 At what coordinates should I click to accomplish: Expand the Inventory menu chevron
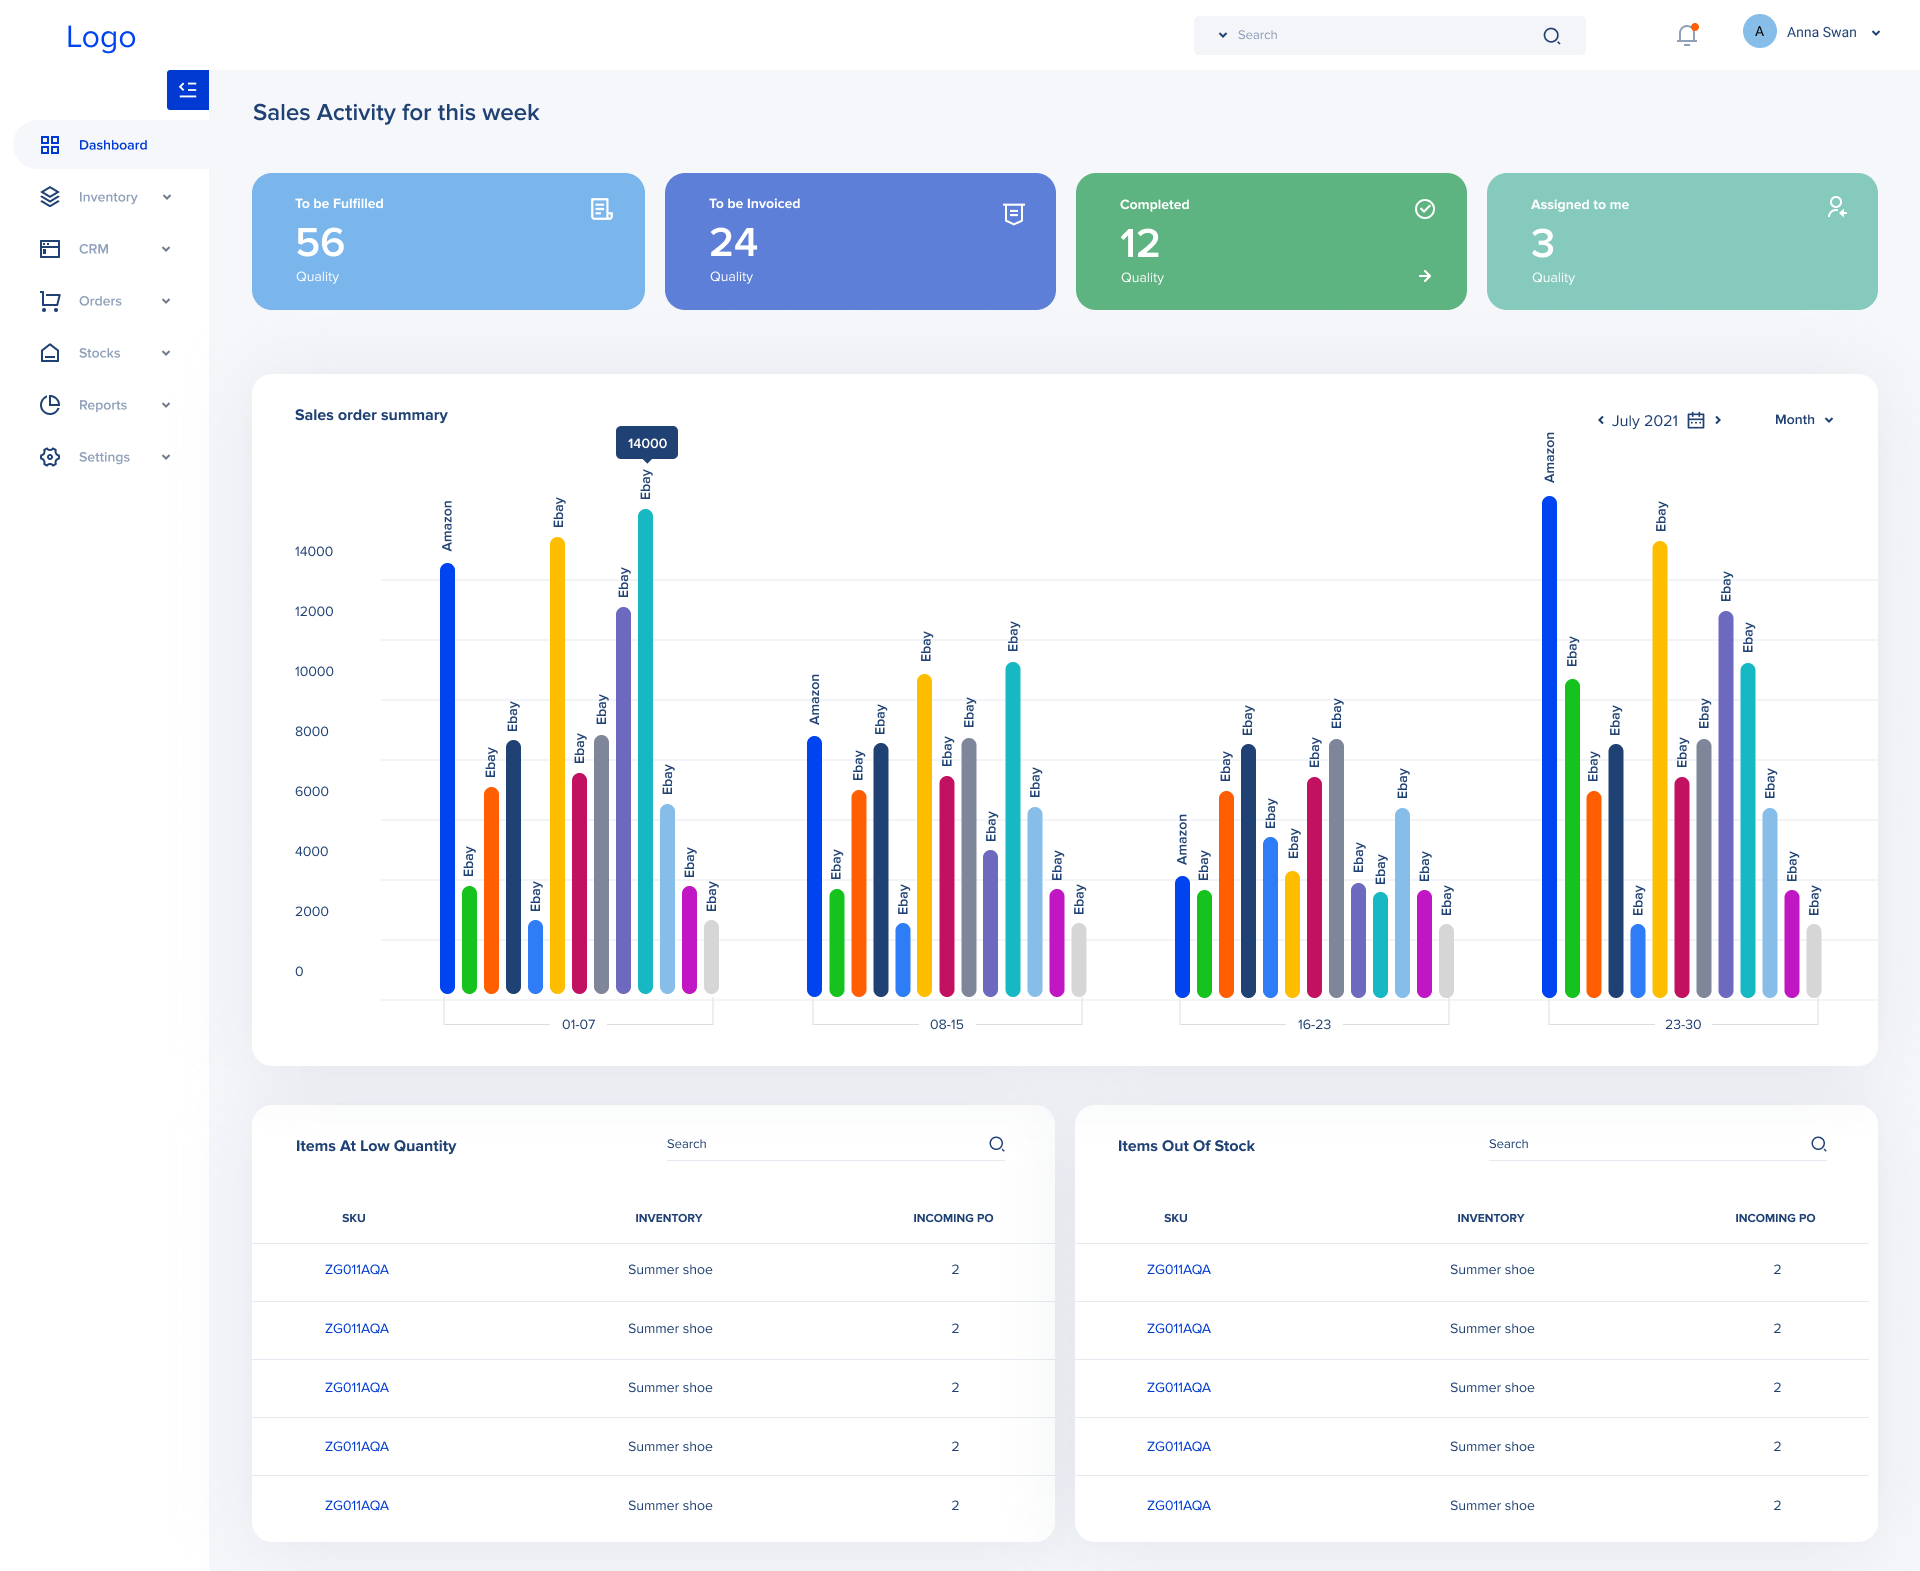pyautogui.click(x=167, y=197)
